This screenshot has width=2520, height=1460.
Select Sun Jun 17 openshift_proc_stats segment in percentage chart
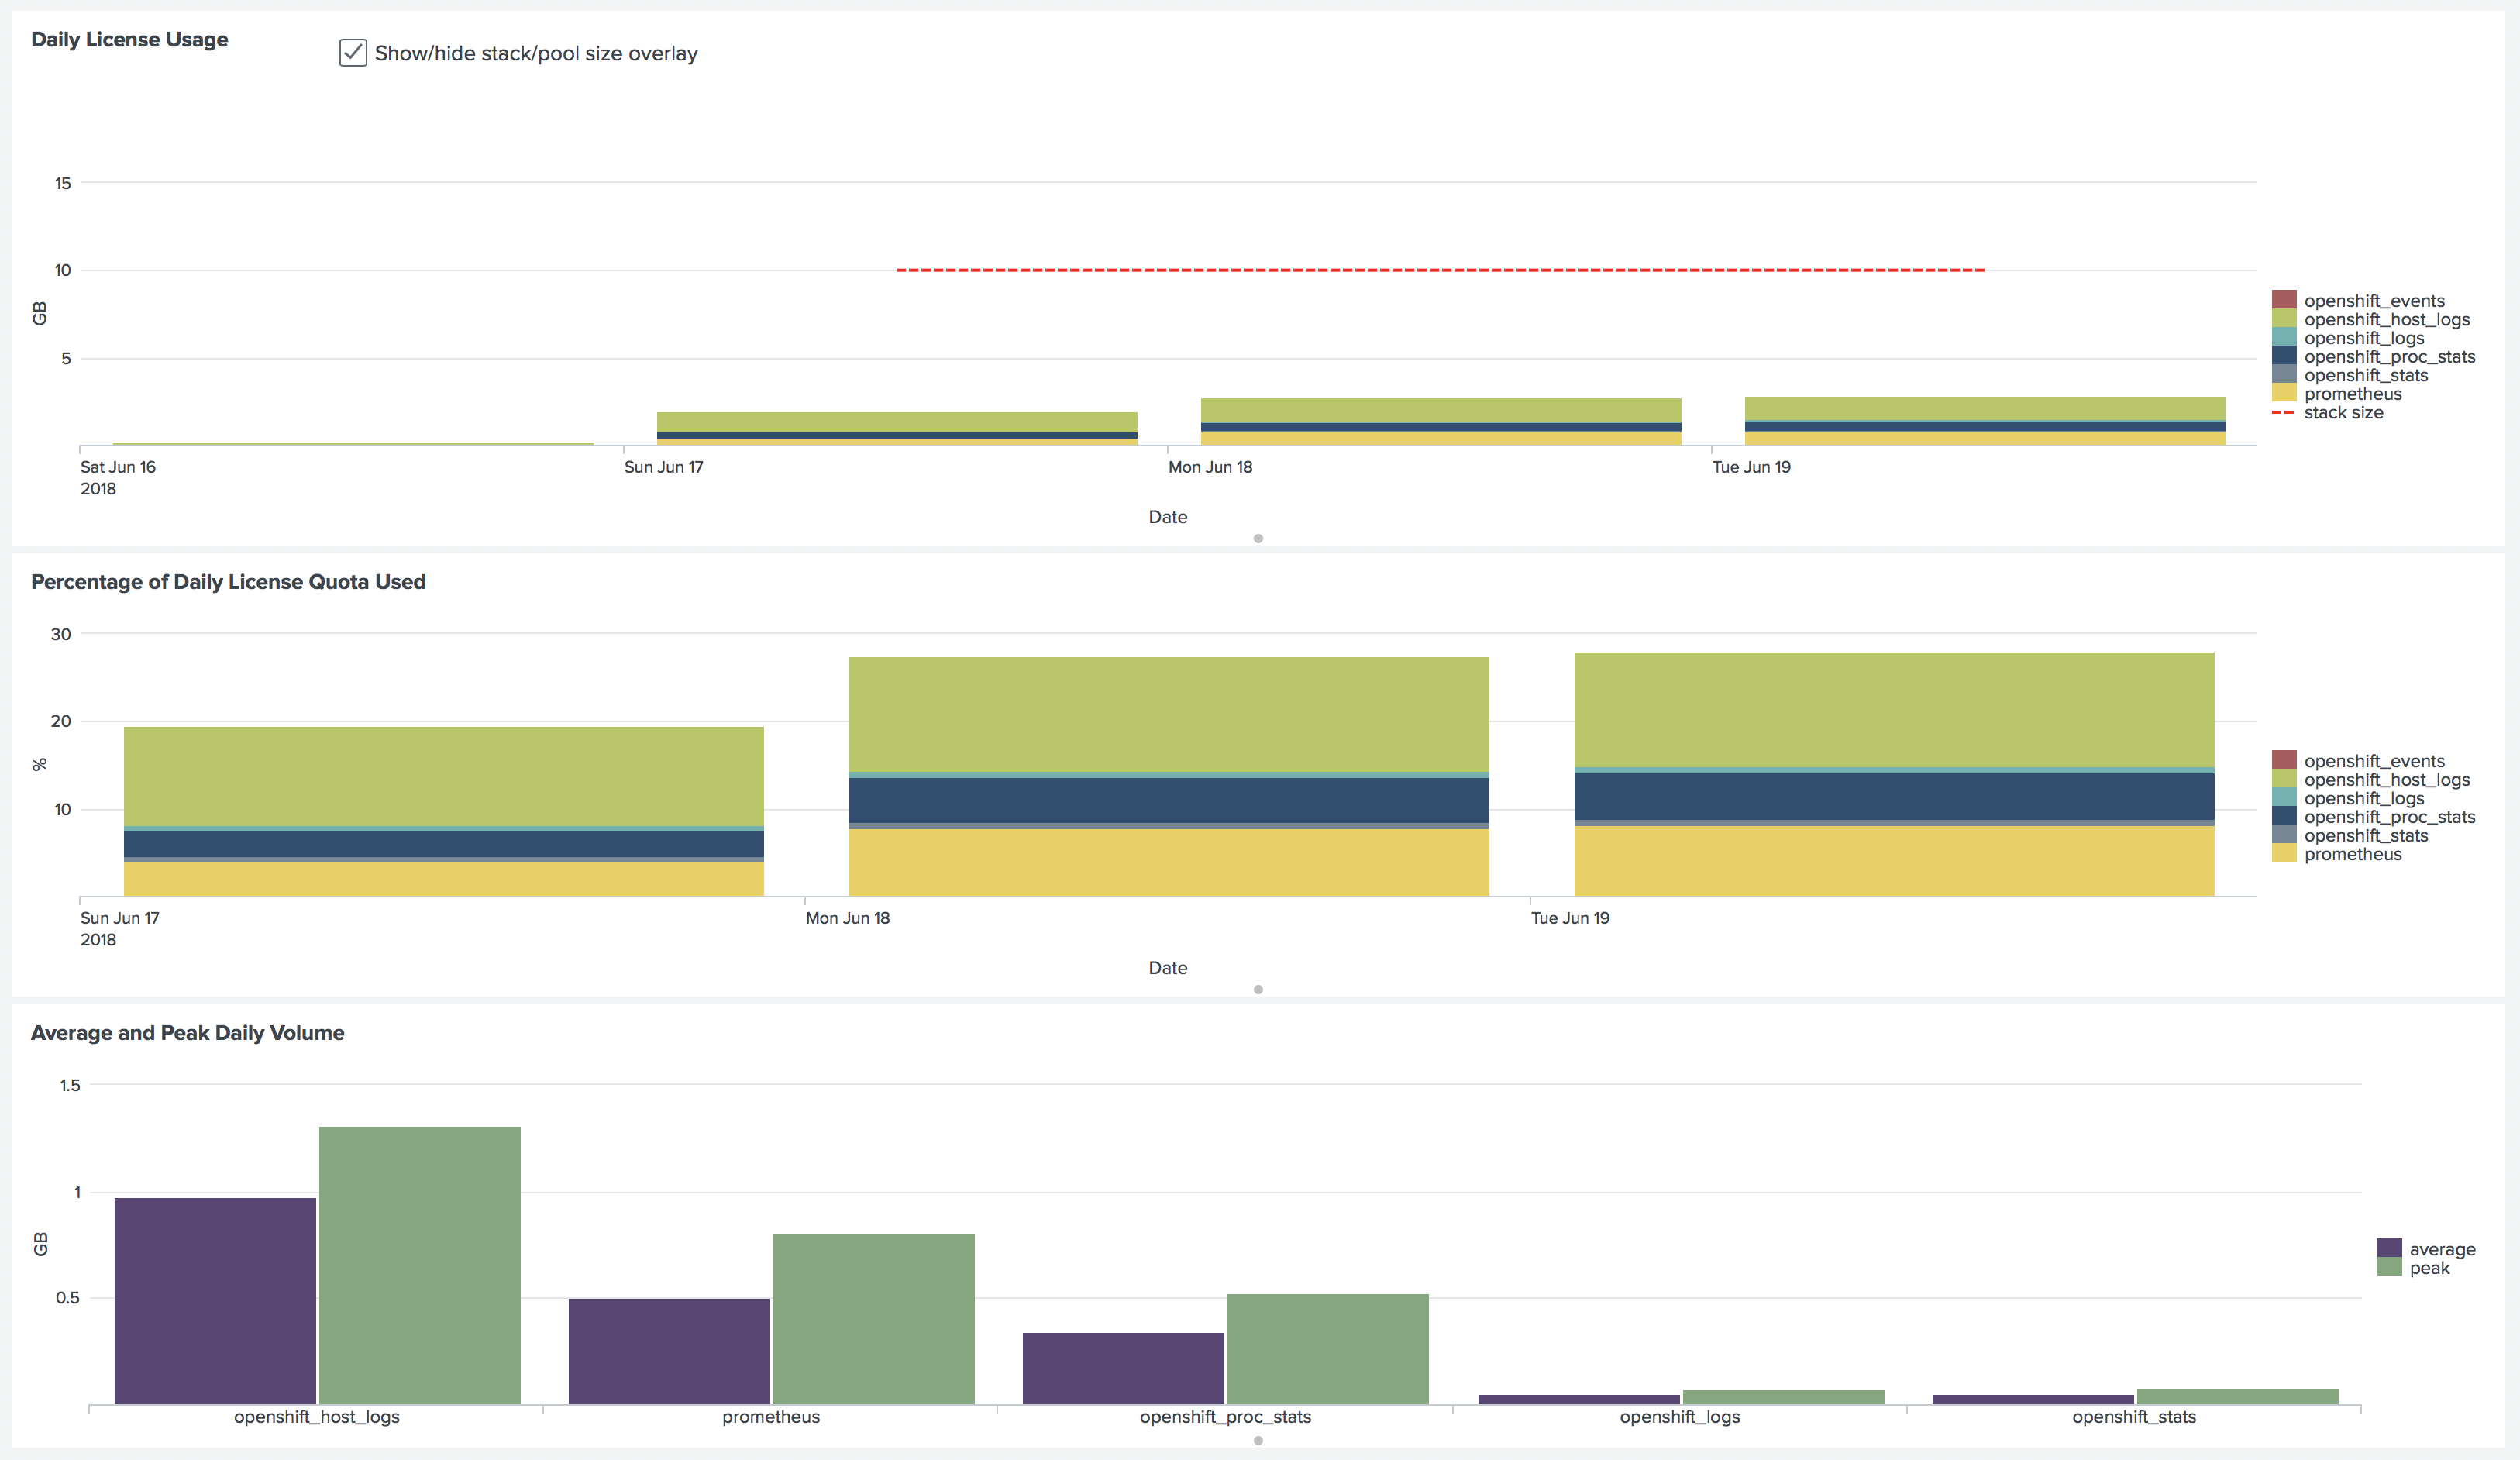tap(444, 844)
